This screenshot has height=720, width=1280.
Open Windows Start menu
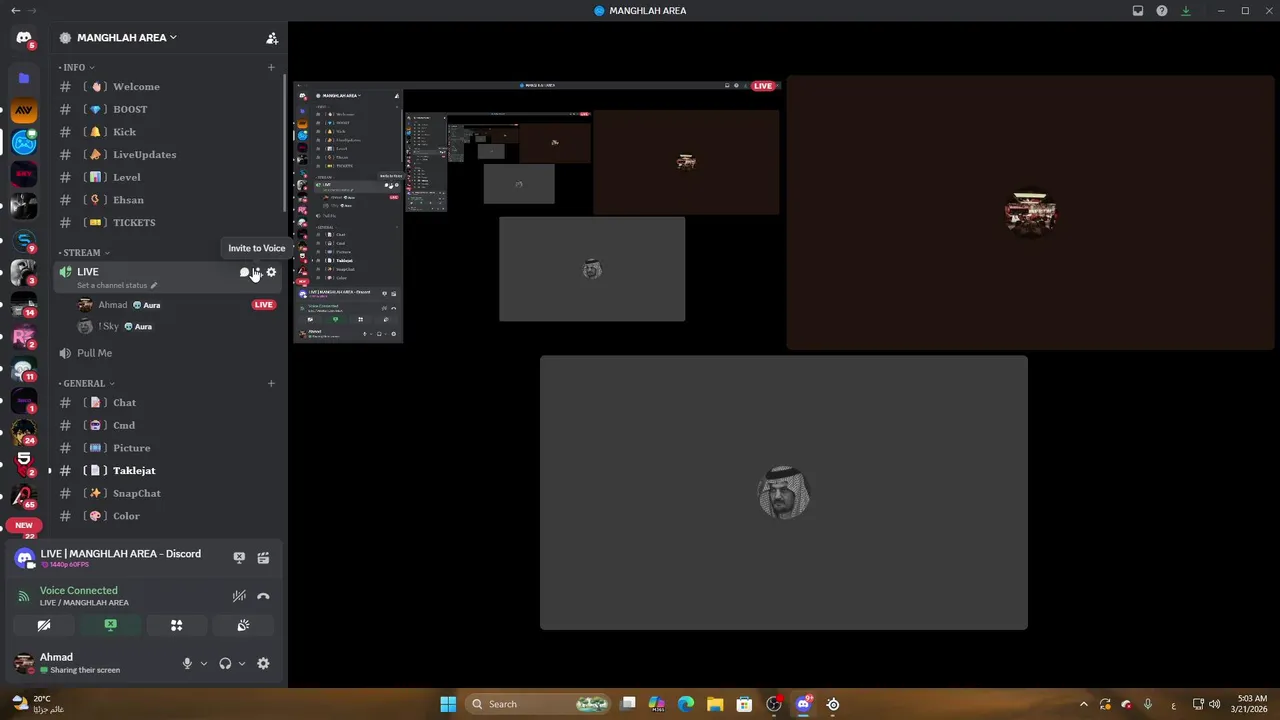448,704
